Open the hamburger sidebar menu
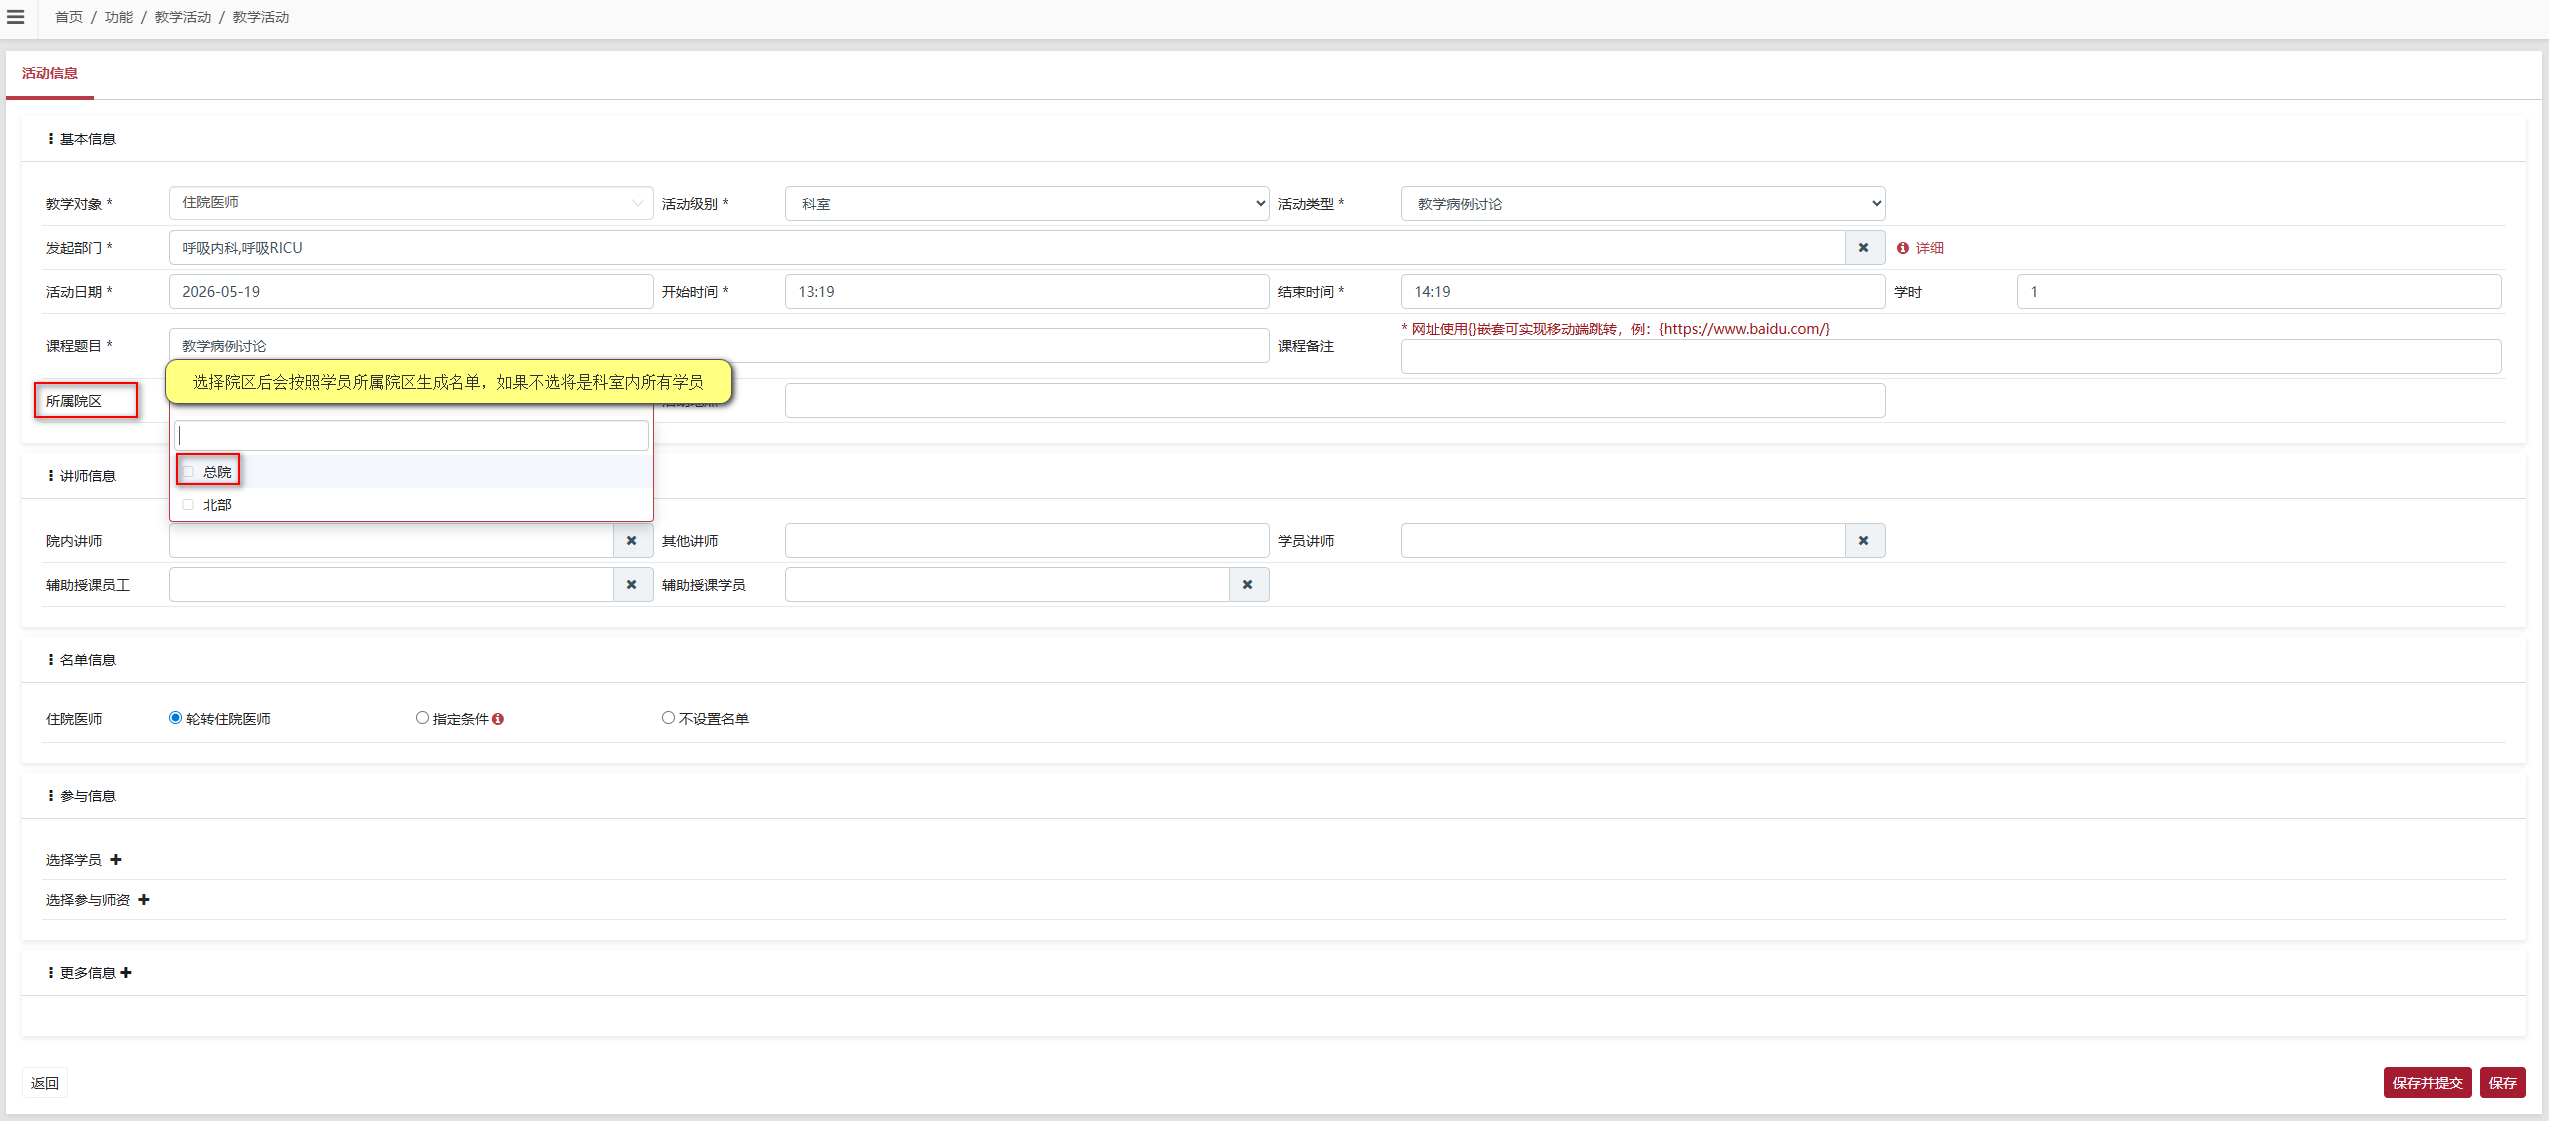 coord(15,17)
